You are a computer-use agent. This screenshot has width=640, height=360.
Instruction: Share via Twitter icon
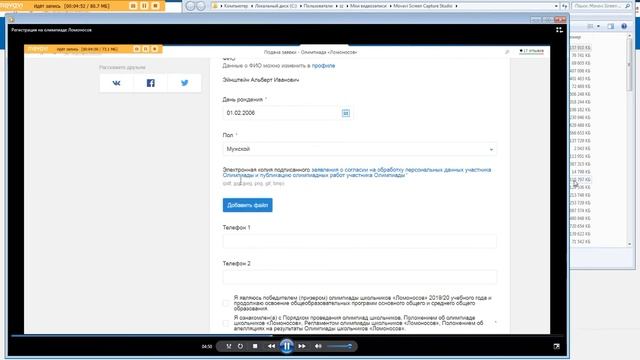[x=184, y=83]
